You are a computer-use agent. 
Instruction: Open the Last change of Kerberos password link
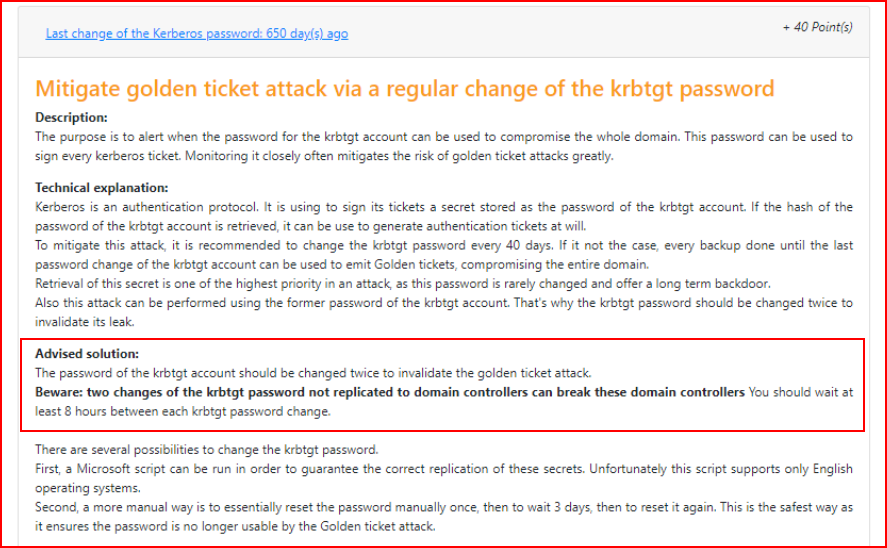[197, 33]
